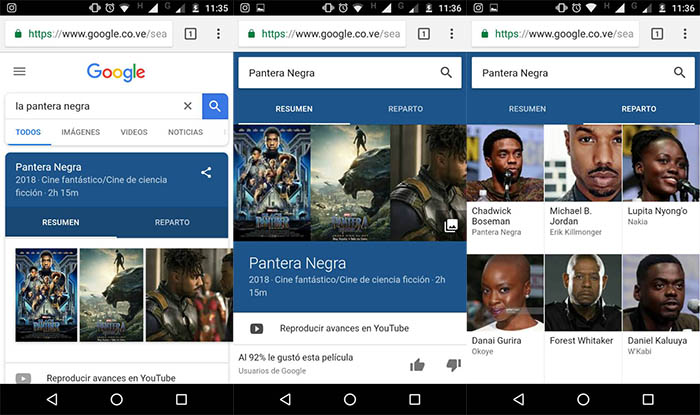Tap the Android back button in the middle screen

click(286, 399)
